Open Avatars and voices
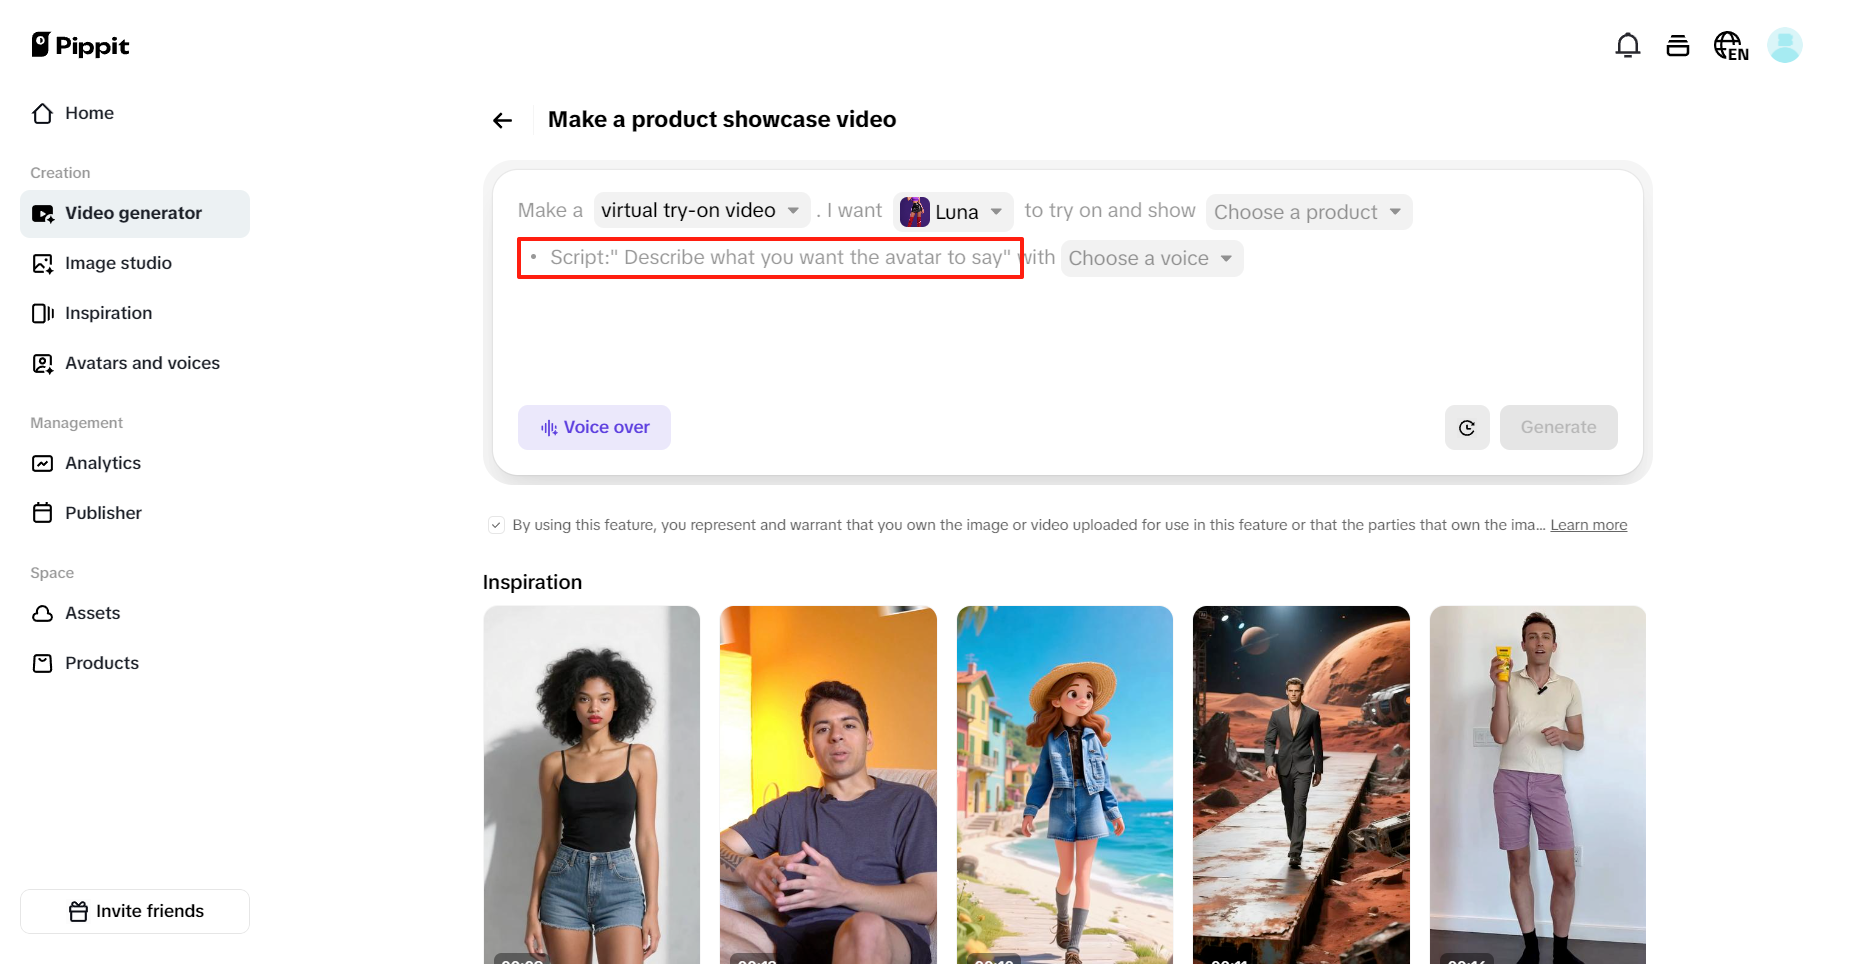Viewport: 1865px width, 969px height. [x=142, y=363]
